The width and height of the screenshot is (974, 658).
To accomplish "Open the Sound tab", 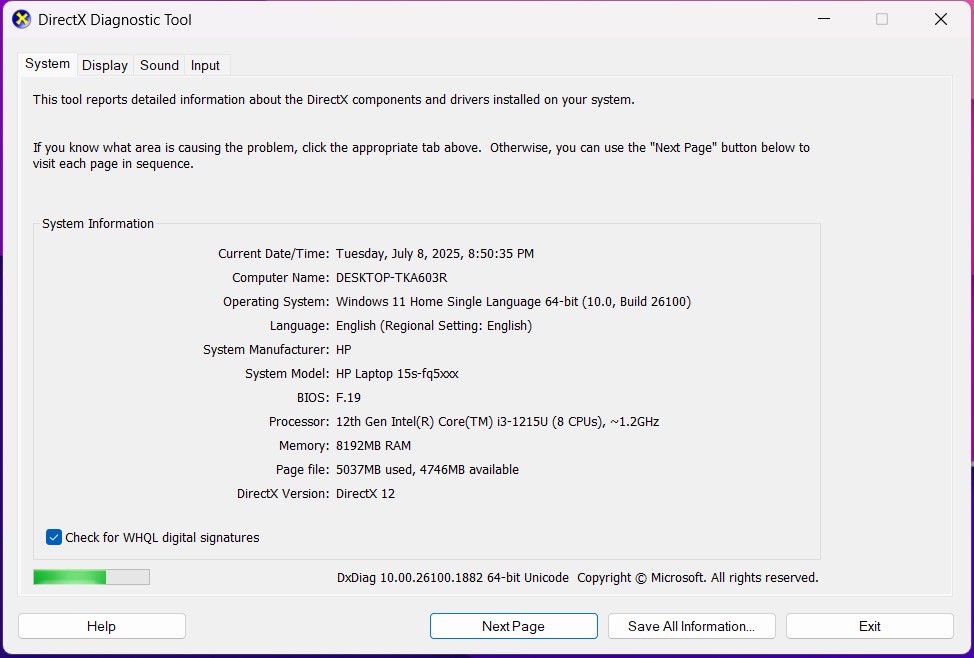I will pos(158,65).
